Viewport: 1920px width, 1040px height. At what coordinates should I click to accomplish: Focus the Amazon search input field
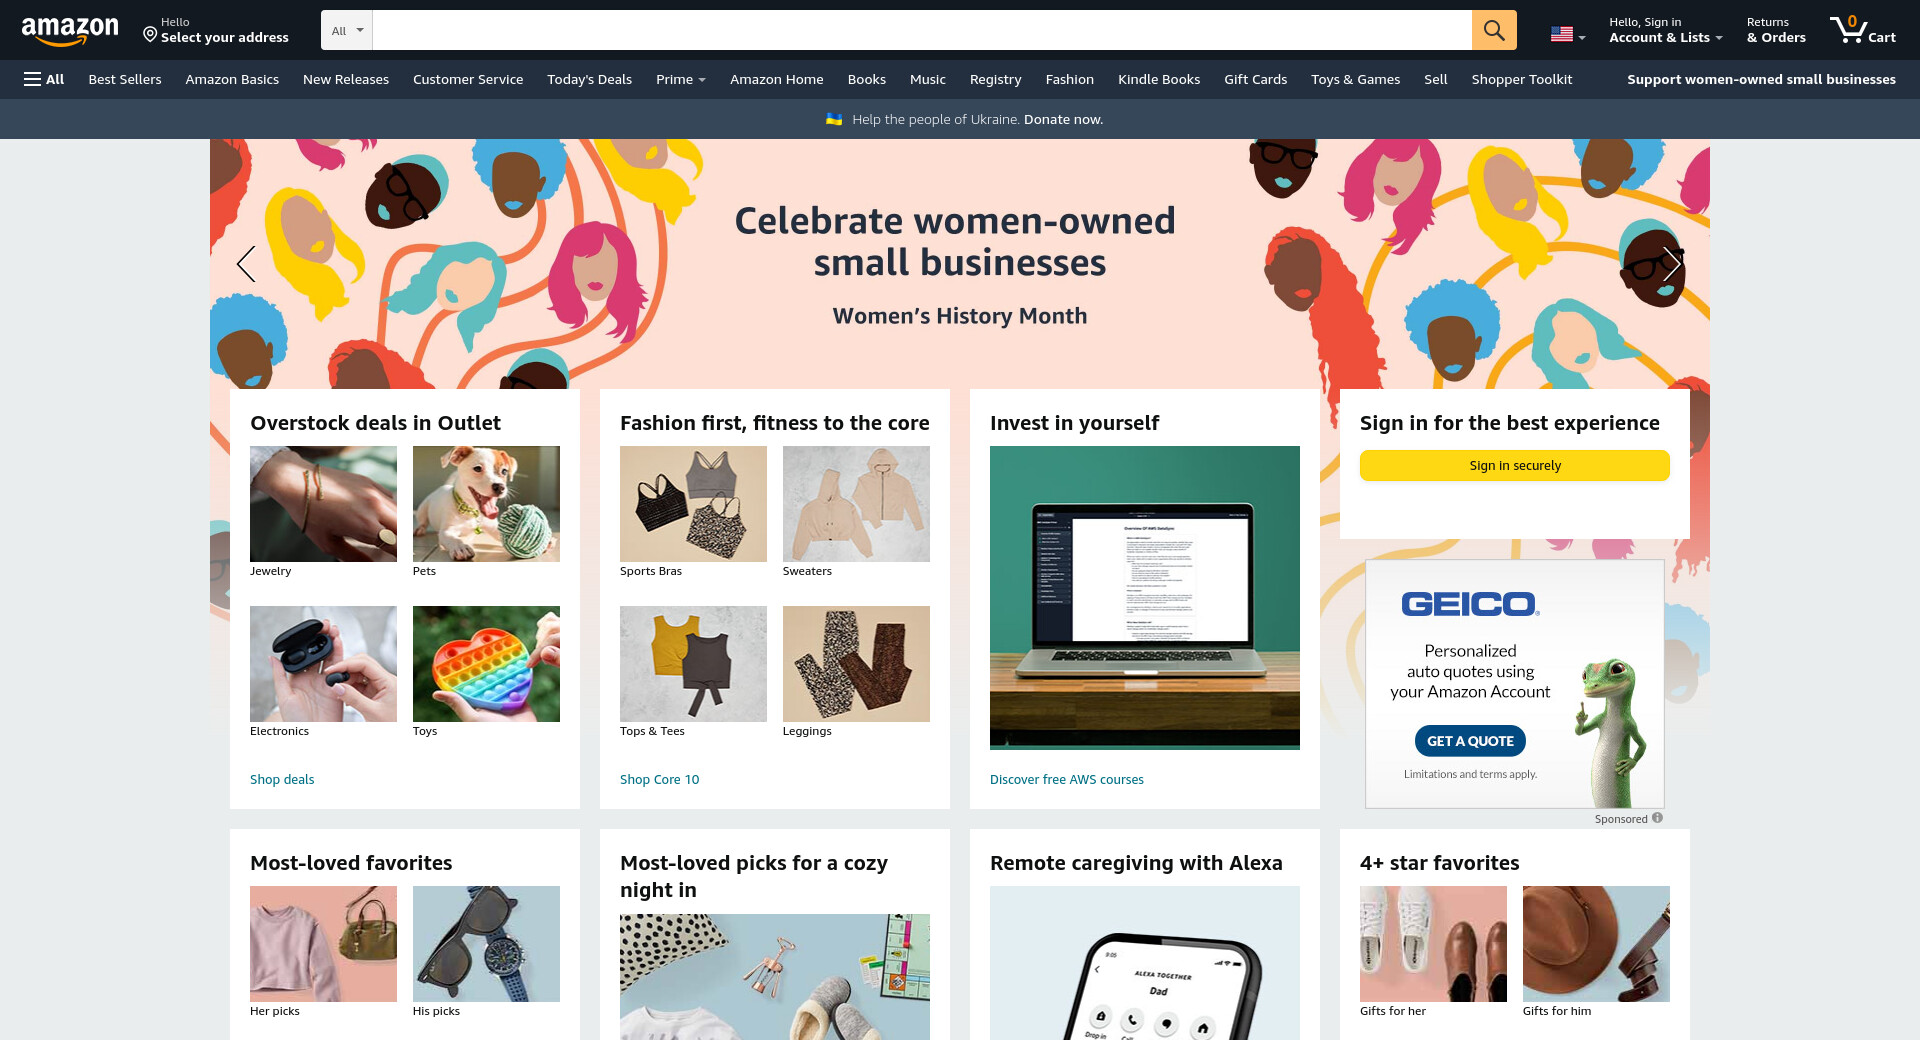click(x=922, y=30)
